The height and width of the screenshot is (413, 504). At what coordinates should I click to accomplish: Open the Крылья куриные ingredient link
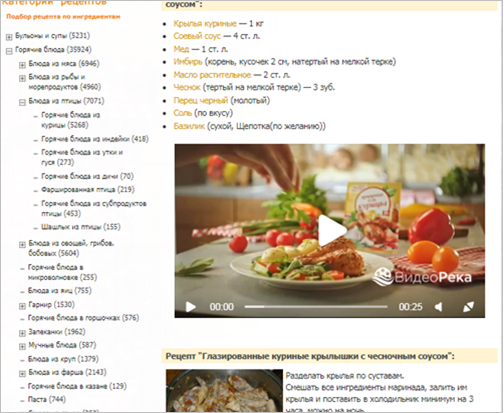click(205, 23)
